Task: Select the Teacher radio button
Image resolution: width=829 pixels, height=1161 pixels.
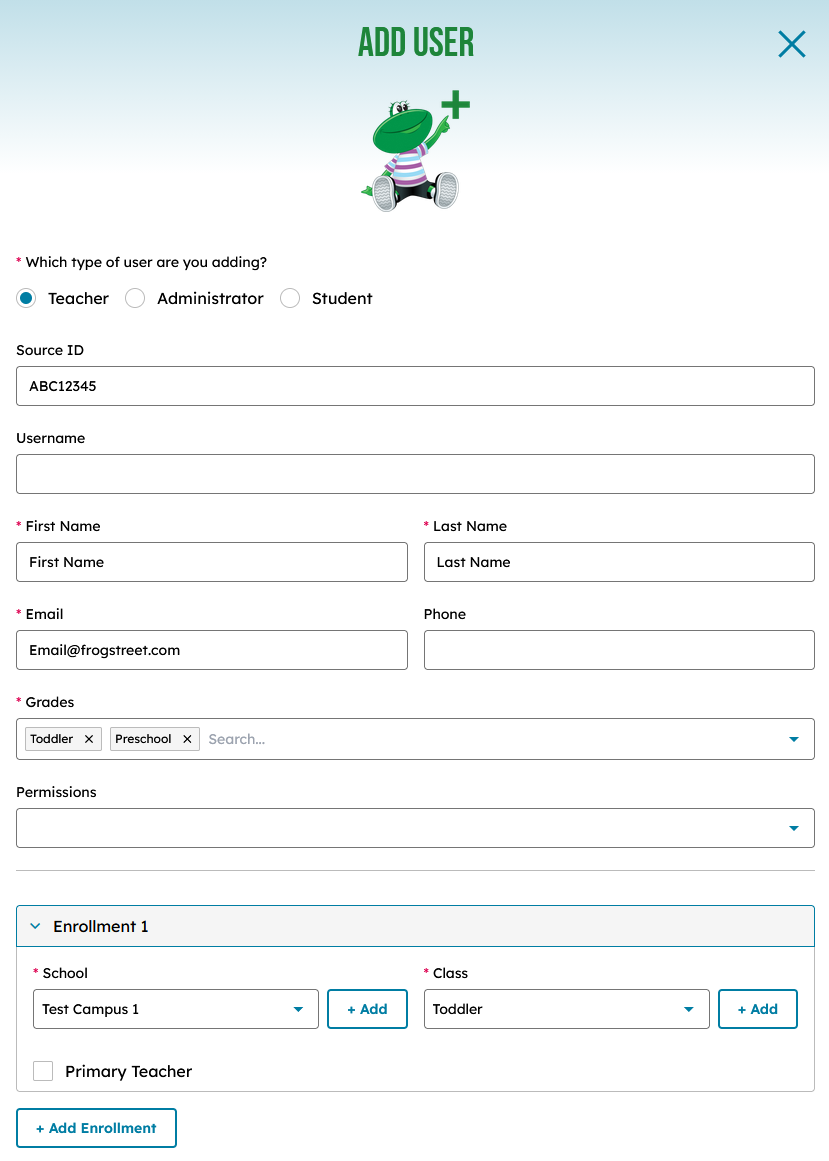Action: [26, 298]
